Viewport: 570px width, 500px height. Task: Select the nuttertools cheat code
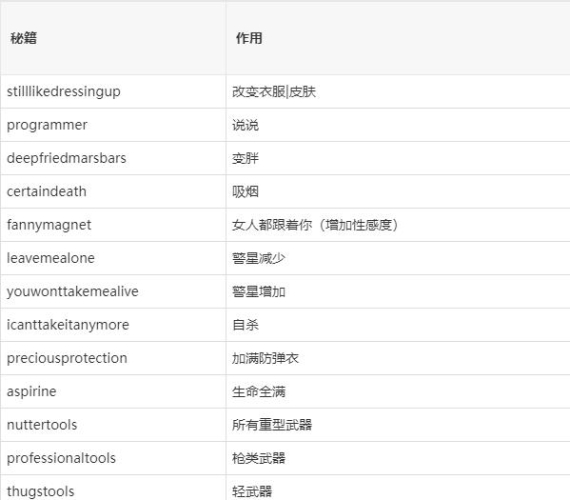click(42, 425)
